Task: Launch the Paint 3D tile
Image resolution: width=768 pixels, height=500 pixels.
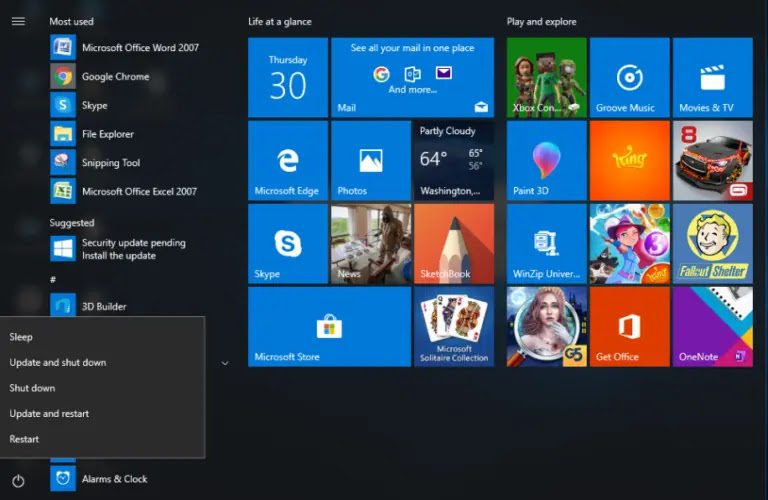Action: click(547, 161)
